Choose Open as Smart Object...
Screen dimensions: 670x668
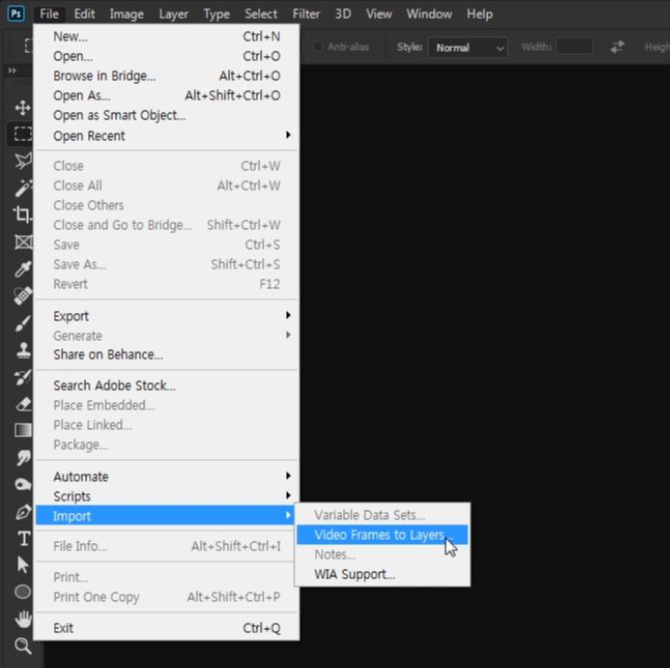point(167,115)
